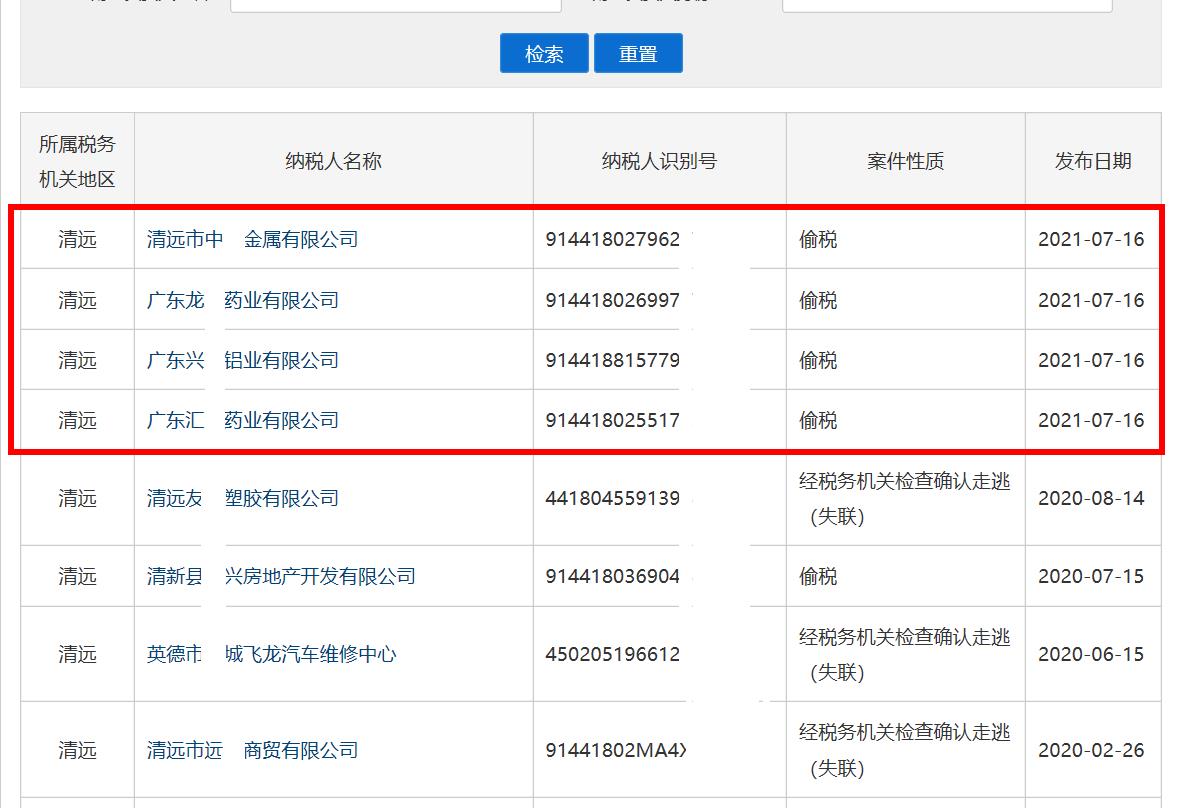Click the 发布日期 column header
Screen dimensions: 1179x808
[x=1092, y=158]
